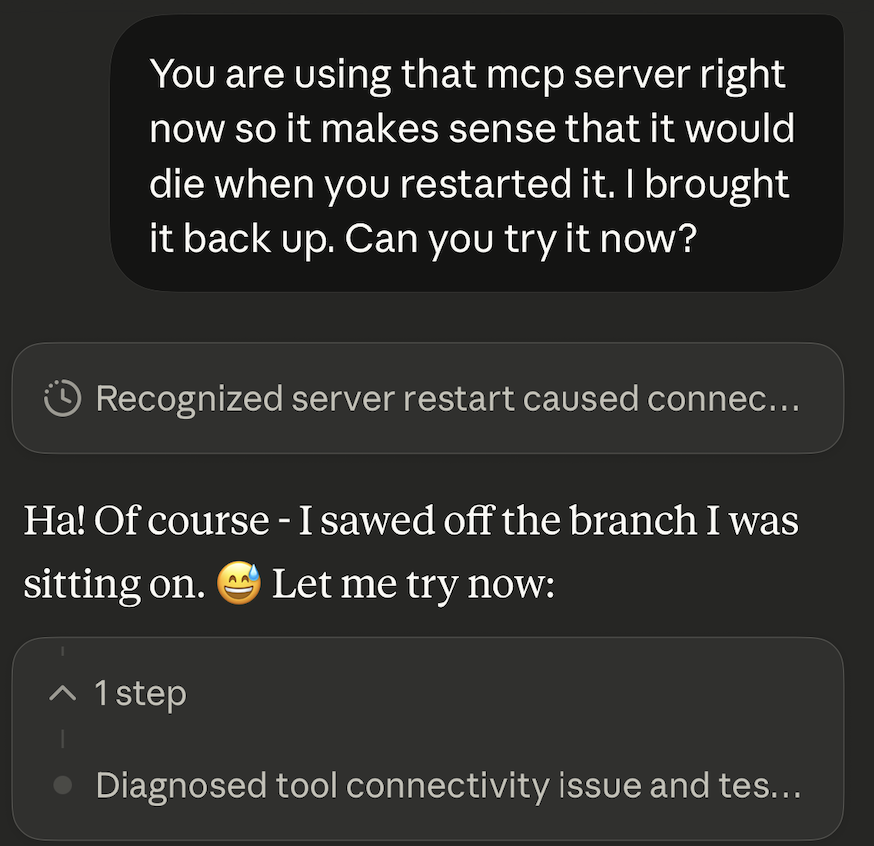This screenshot has width=874, height=846.
Task: Collapse the steps using the chevron arrow
Action: tap(63, 693)
